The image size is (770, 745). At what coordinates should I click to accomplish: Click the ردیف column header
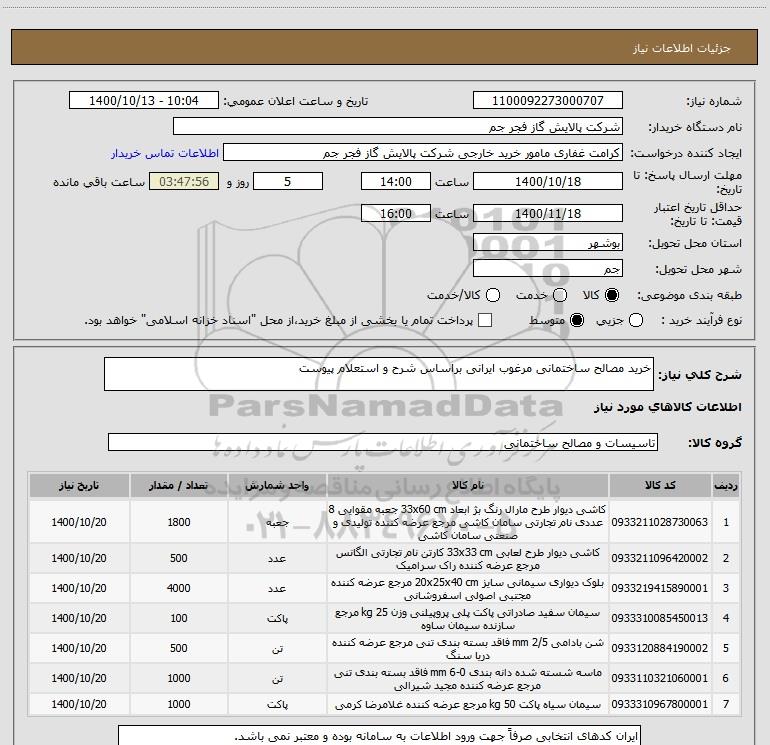click(x=726, y=486)
